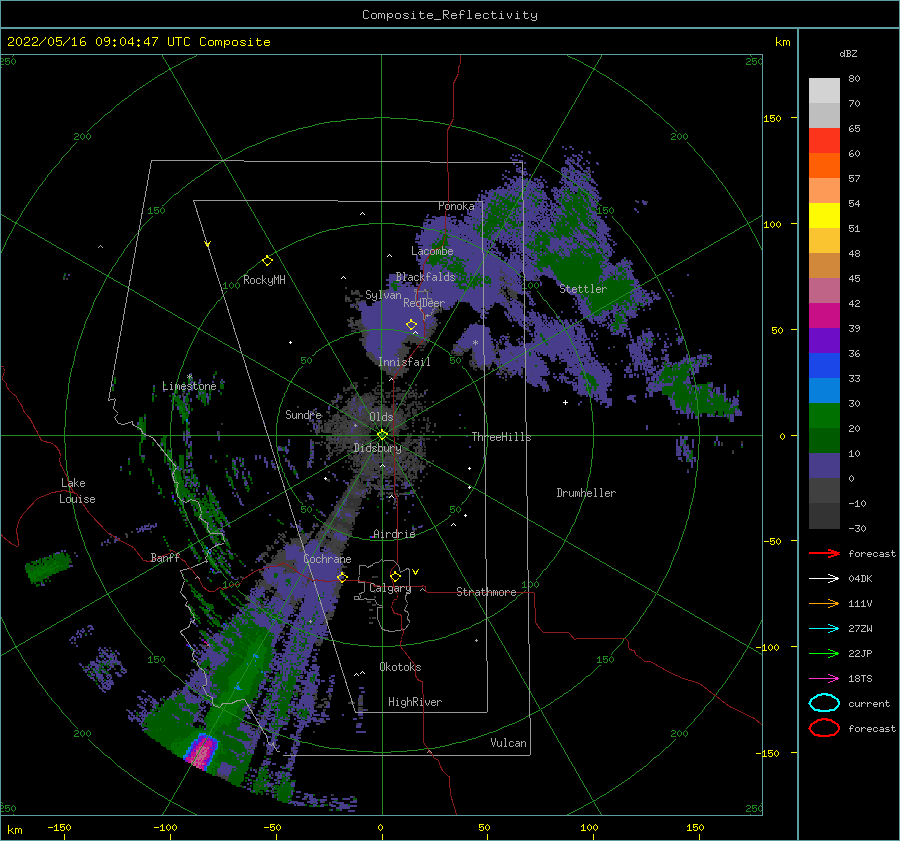Click the Strathmore label

486,592
